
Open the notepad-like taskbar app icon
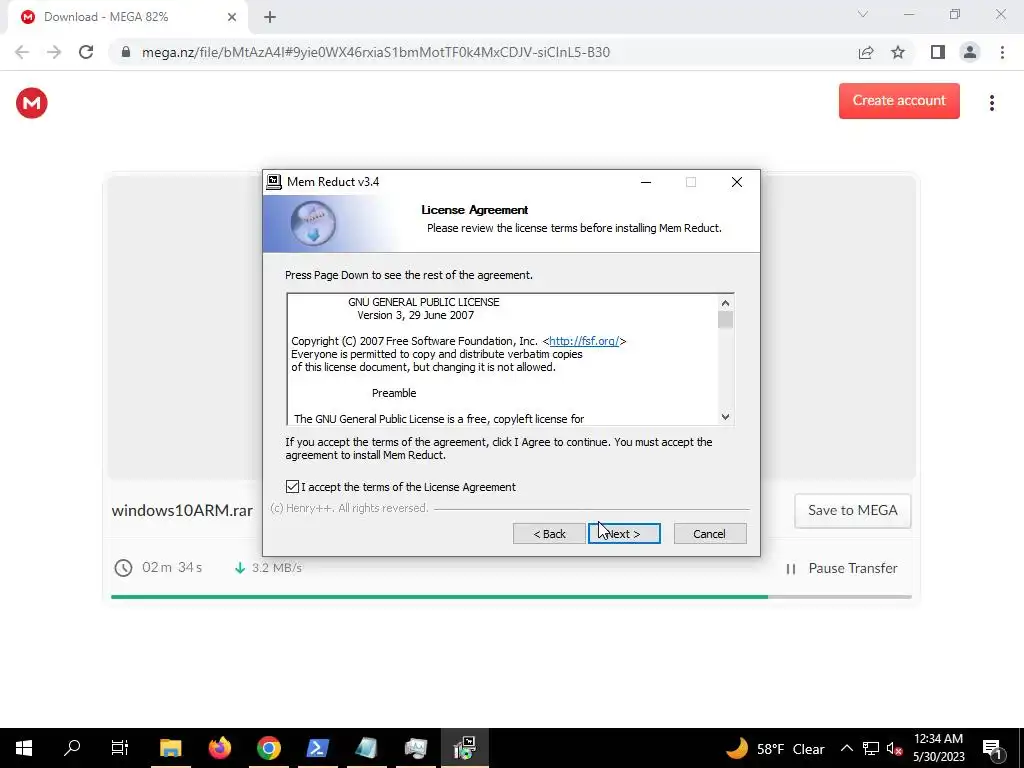[x=366, y=748]
